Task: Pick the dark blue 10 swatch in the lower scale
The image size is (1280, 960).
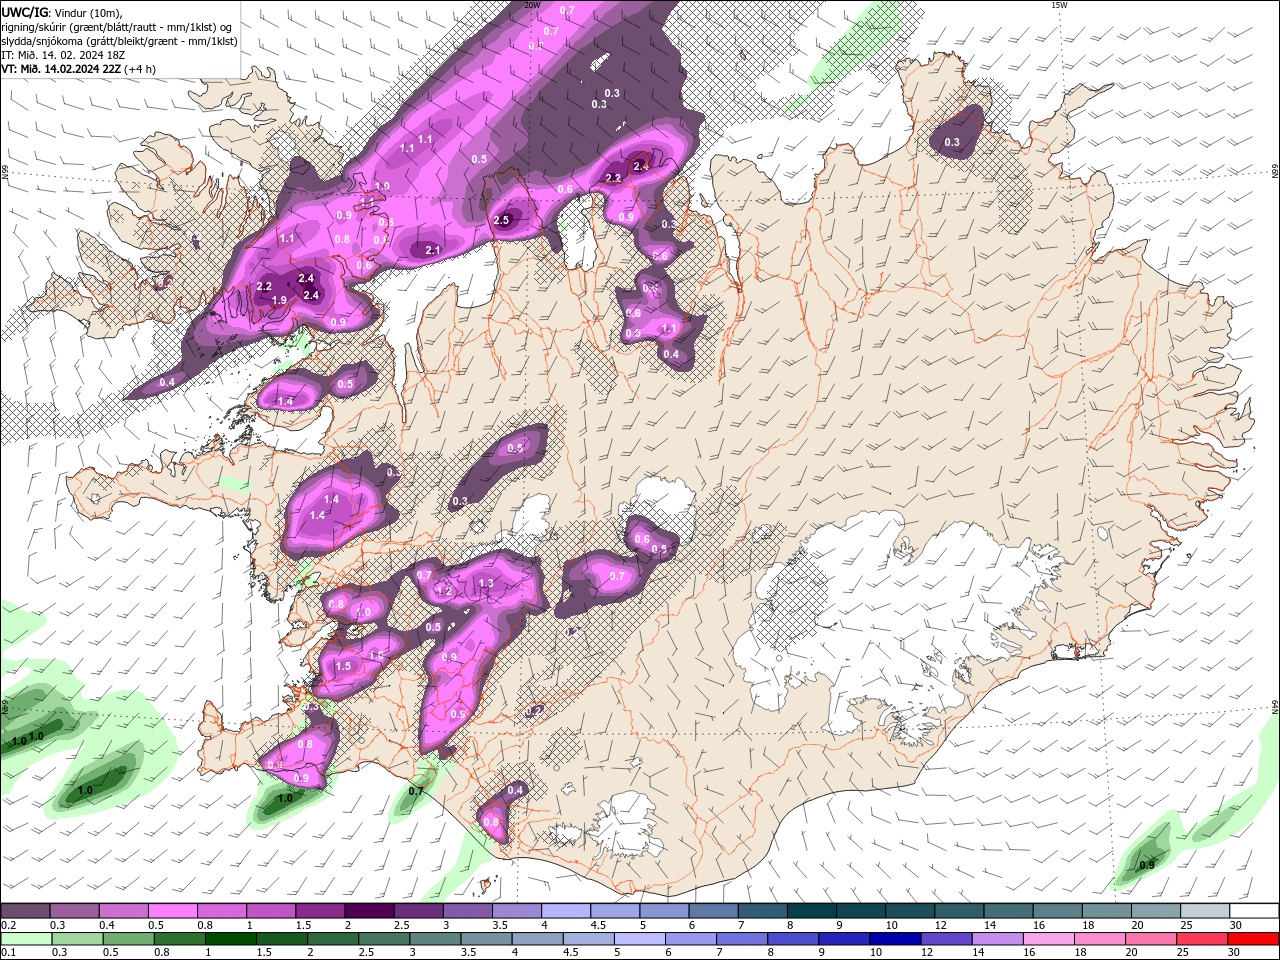Action: click(x=893, y=939)
